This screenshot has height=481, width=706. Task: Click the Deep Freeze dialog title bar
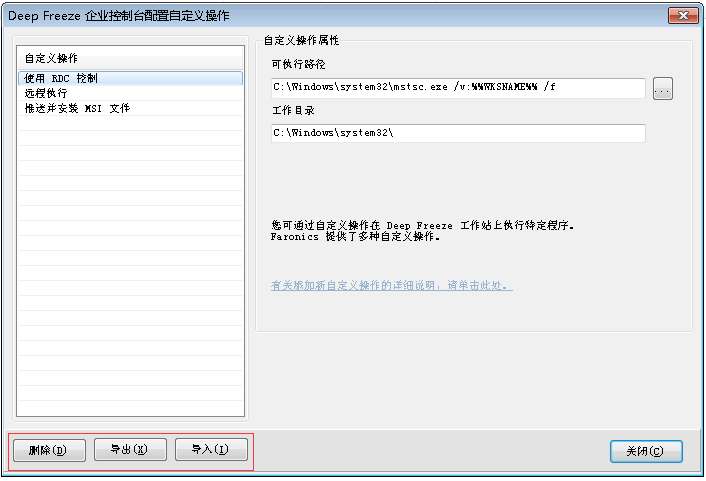(300, 15)
